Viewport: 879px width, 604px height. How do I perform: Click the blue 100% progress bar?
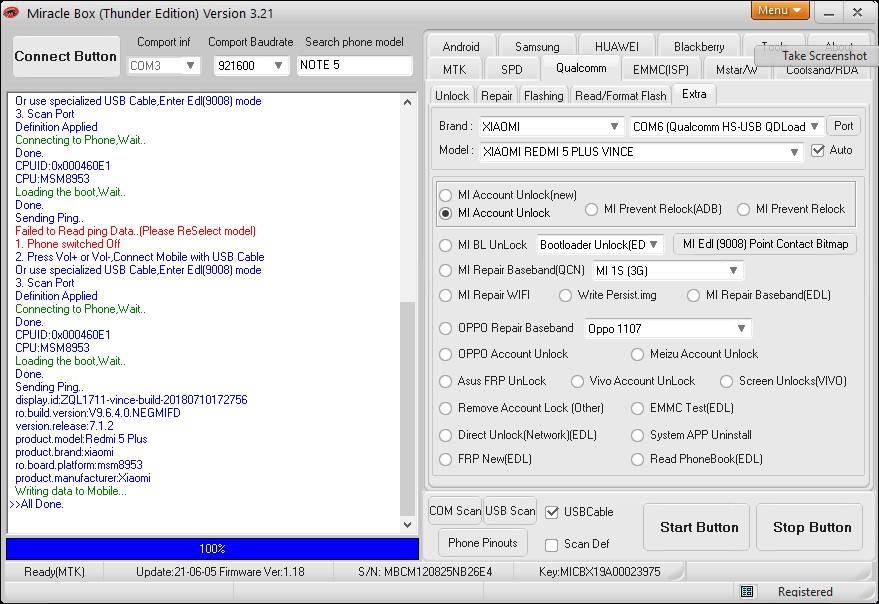212,548
